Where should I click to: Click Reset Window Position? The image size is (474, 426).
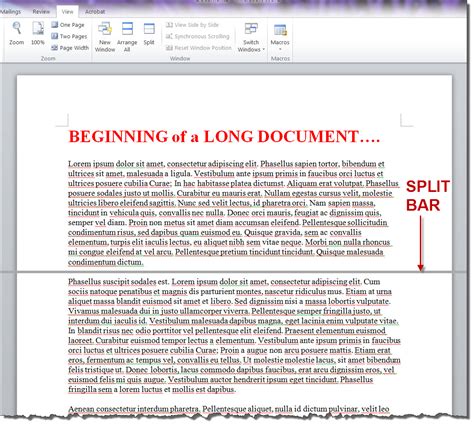pyautogui.click(x=199, y=48)
